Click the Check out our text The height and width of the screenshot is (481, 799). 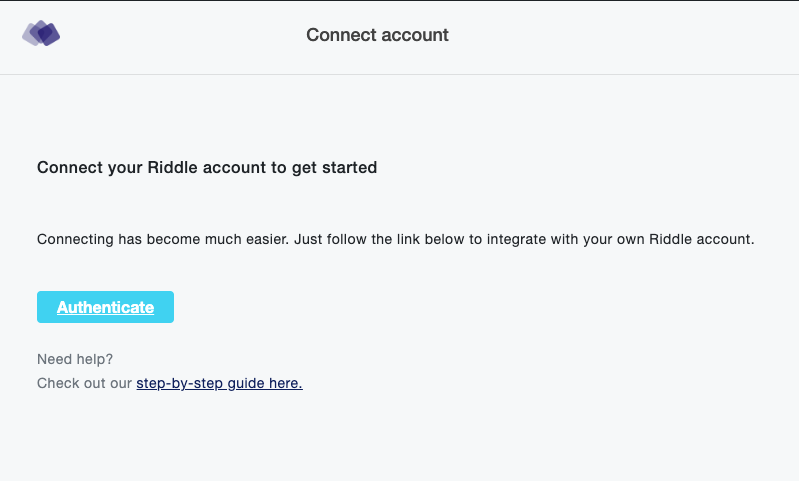tap(85, 383)
